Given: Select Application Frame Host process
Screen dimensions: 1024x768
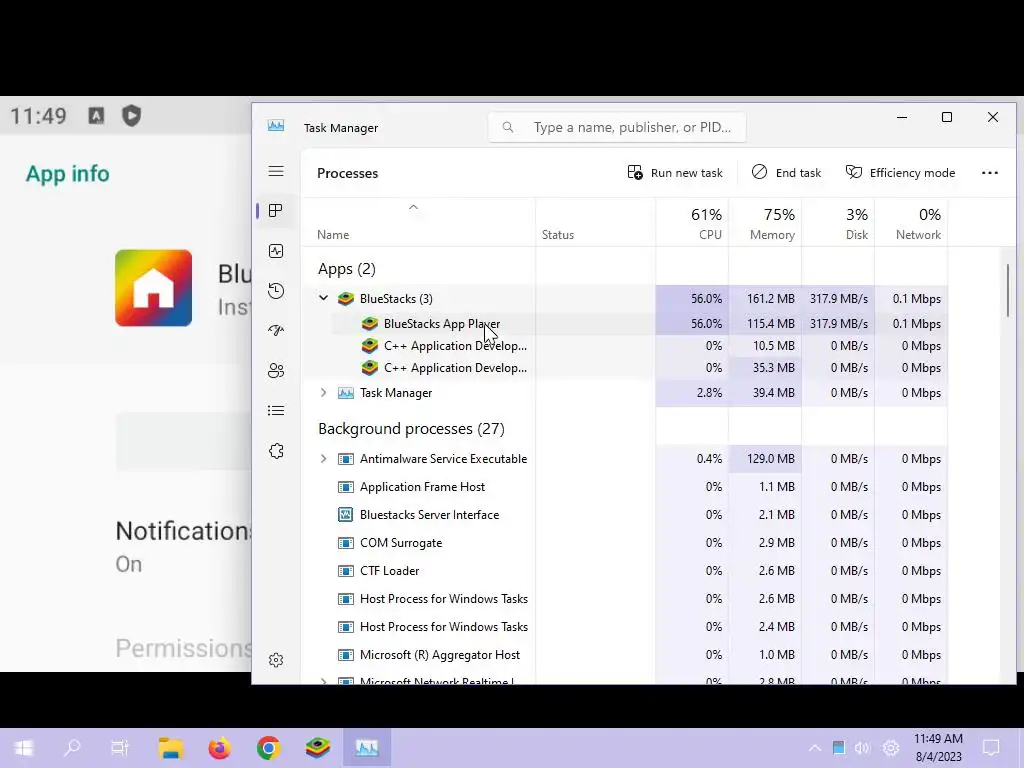Looking at the screenshot, I should [x=422, y=487].
